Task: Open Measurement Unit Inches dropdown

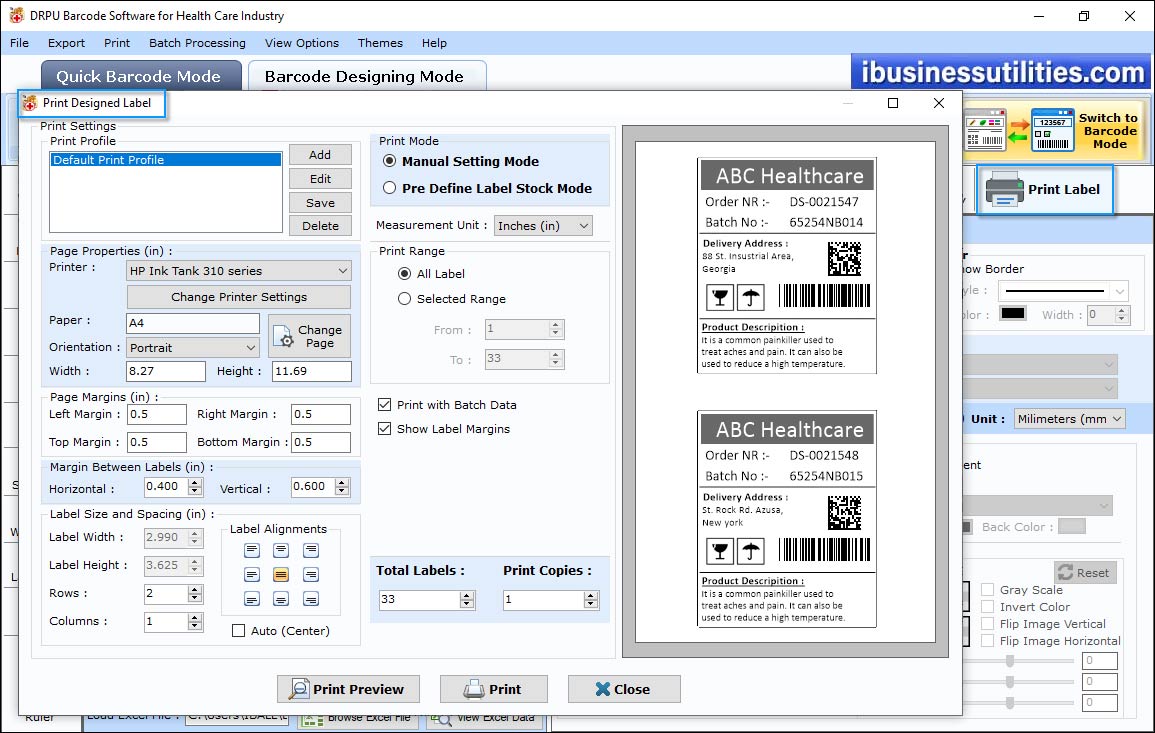Action: coord(543,225)
